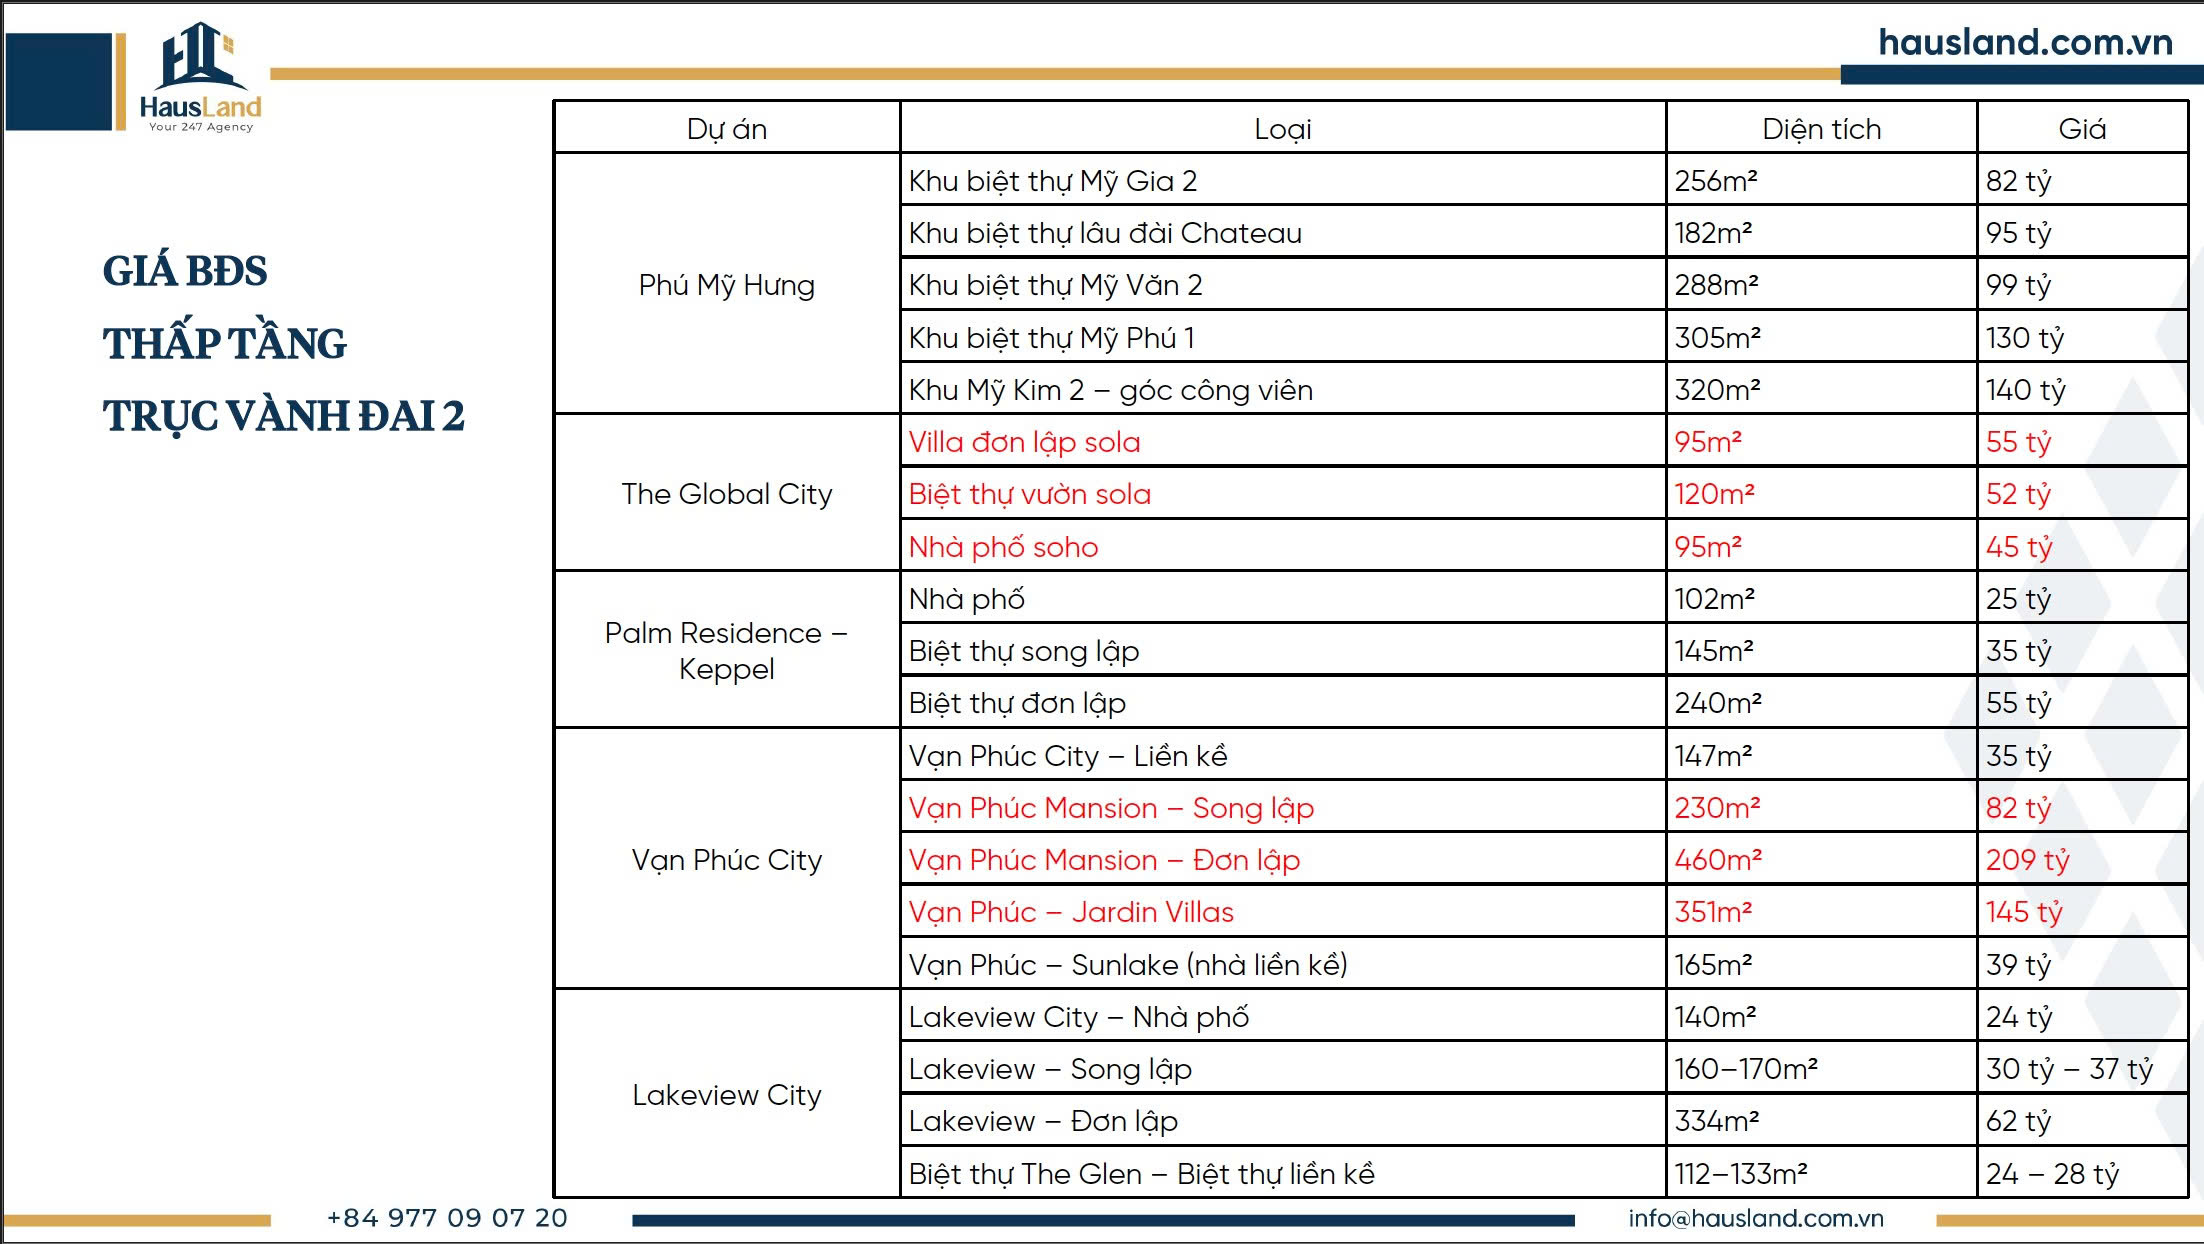This screenshot has height=1244, width=2204.
Task: Select "Khu Mỹ Kim 2 – góc công viên" cell
Action: click(1283, 389)
